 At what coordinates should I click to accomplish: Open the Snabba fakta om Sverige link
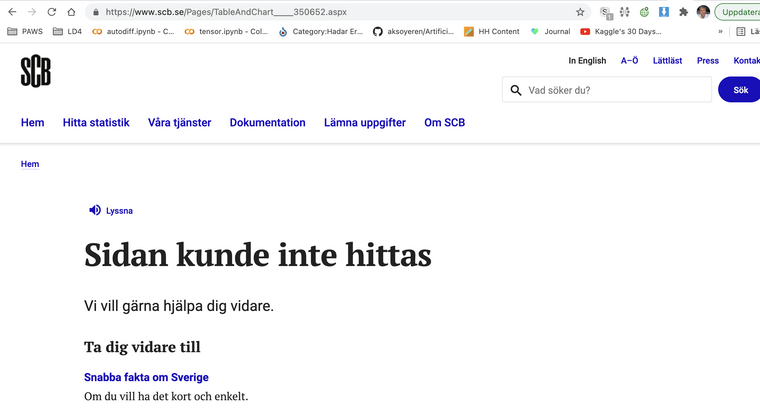point(146,377)
